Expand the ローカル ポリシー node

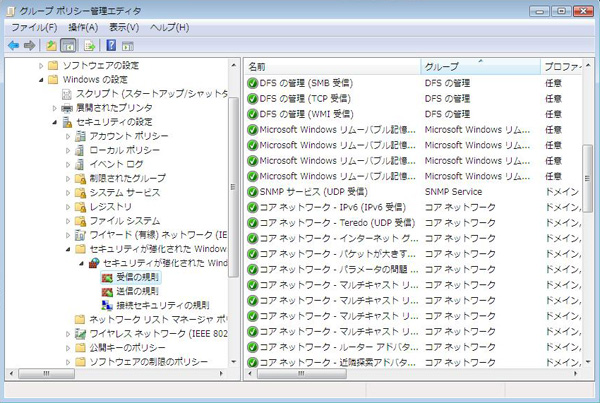68,150
